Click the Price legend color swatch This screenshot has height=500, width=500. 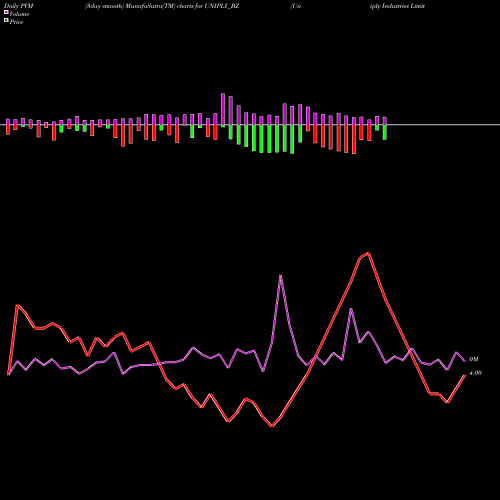(x=6, y=21)
